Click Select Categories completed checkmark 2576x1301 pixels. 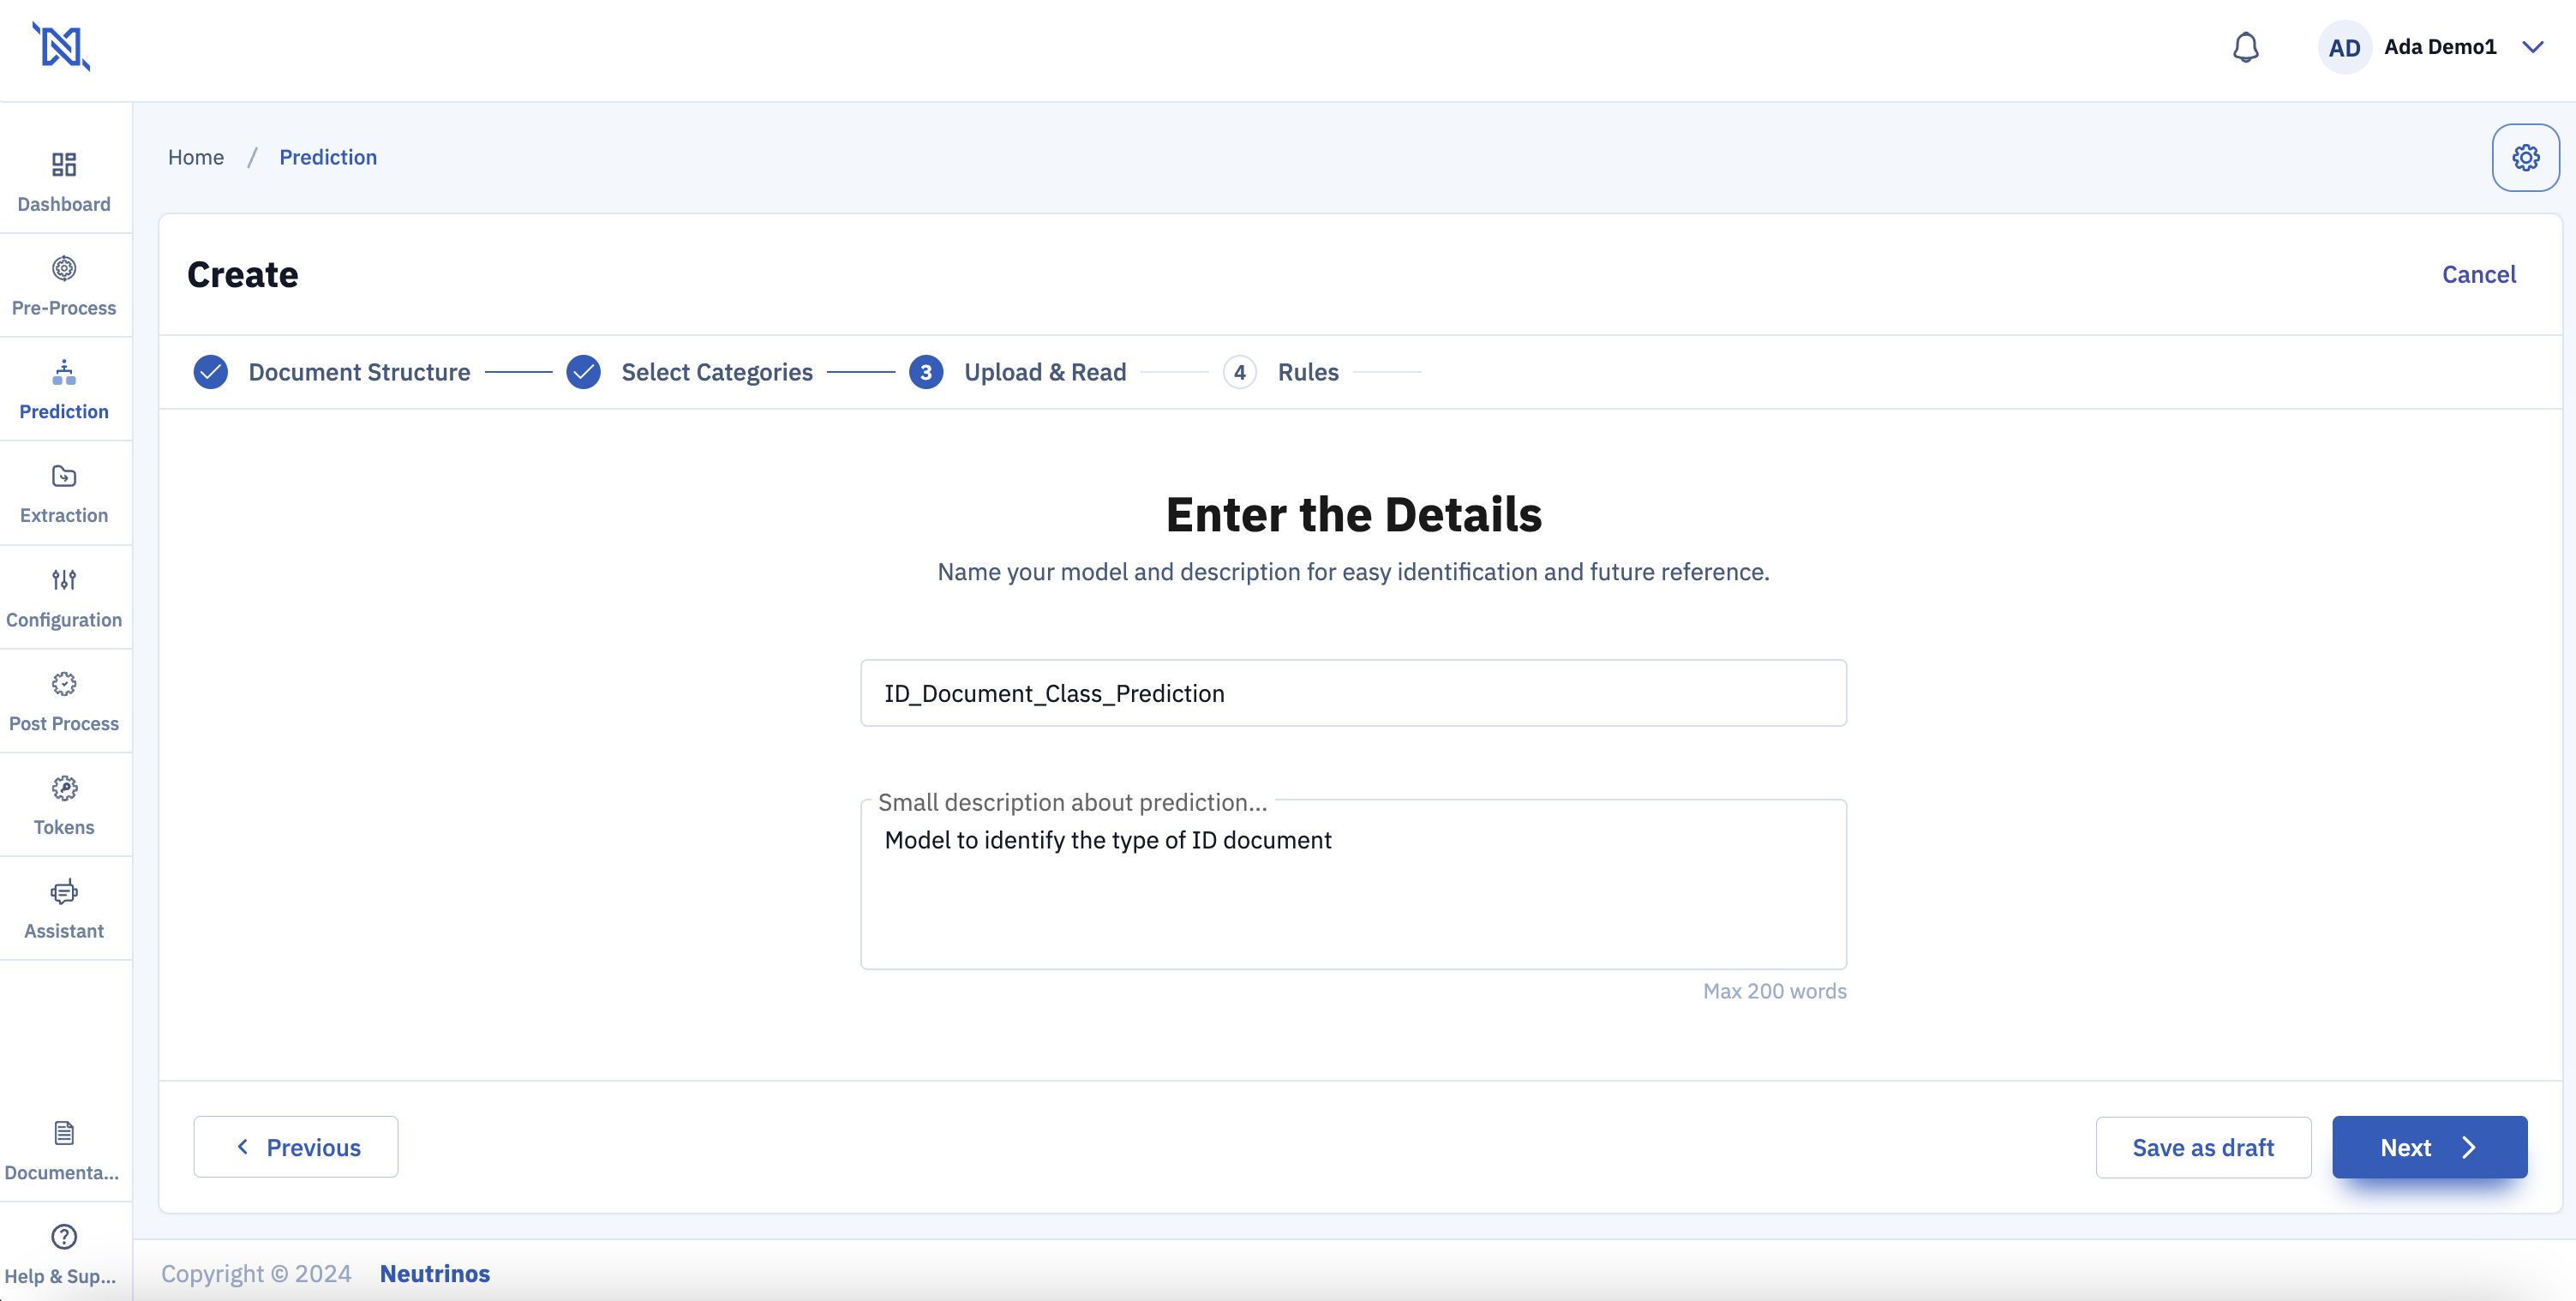click(583, 372)
